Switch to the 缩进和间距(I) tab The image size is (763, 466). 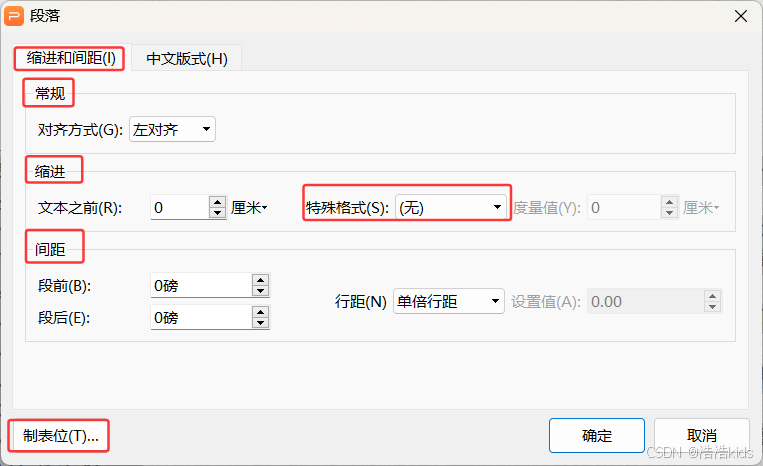tap(71, 58)
